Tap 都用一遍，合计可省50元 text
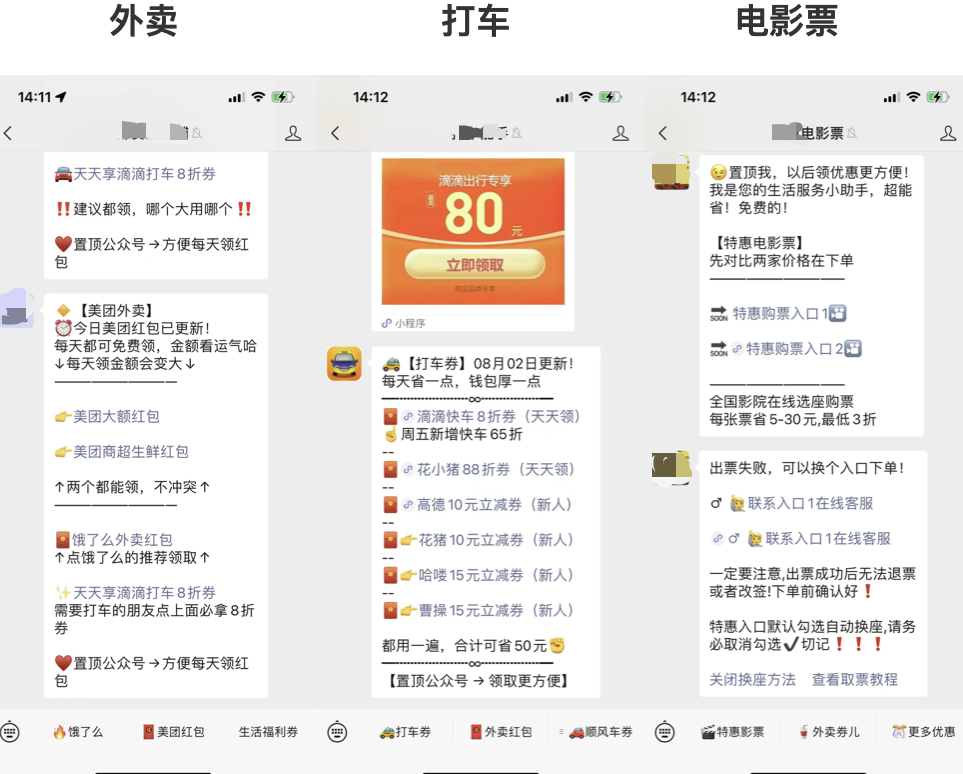This screenshot has height=774, width=963. click(464, 646)
